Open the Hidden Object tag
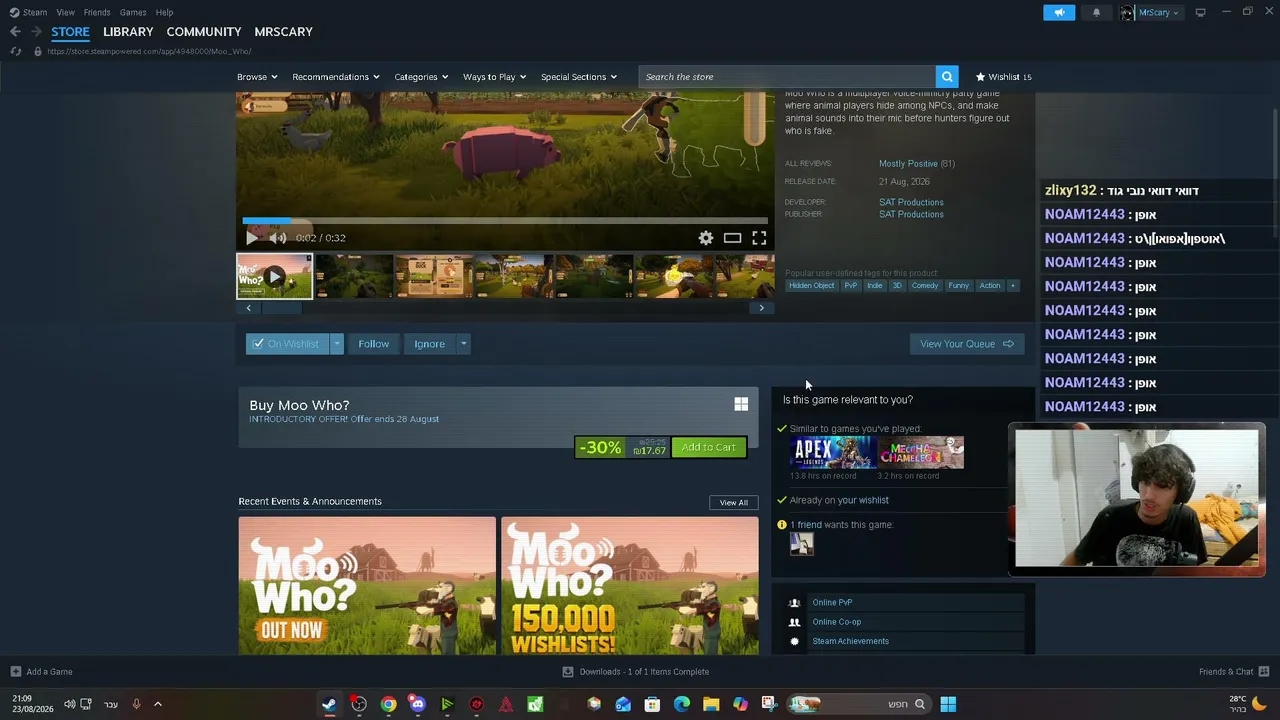The image size is (1280, 720). 811,286
